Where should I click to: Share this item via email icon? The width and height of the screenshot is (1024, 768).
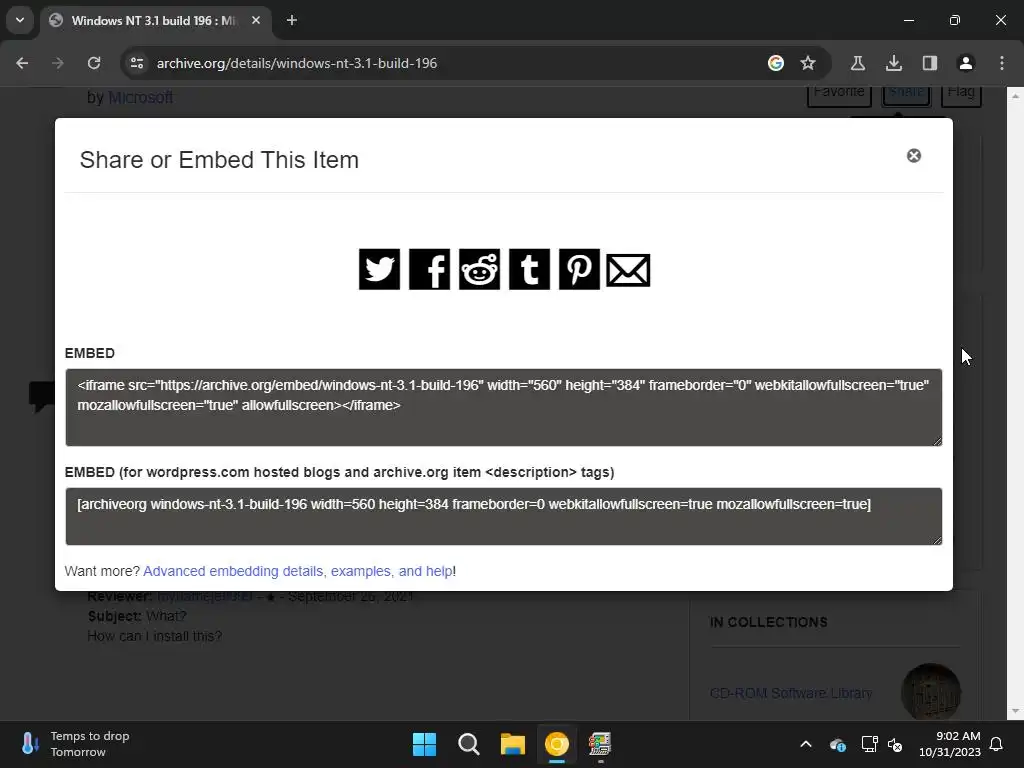pos(628,270)
